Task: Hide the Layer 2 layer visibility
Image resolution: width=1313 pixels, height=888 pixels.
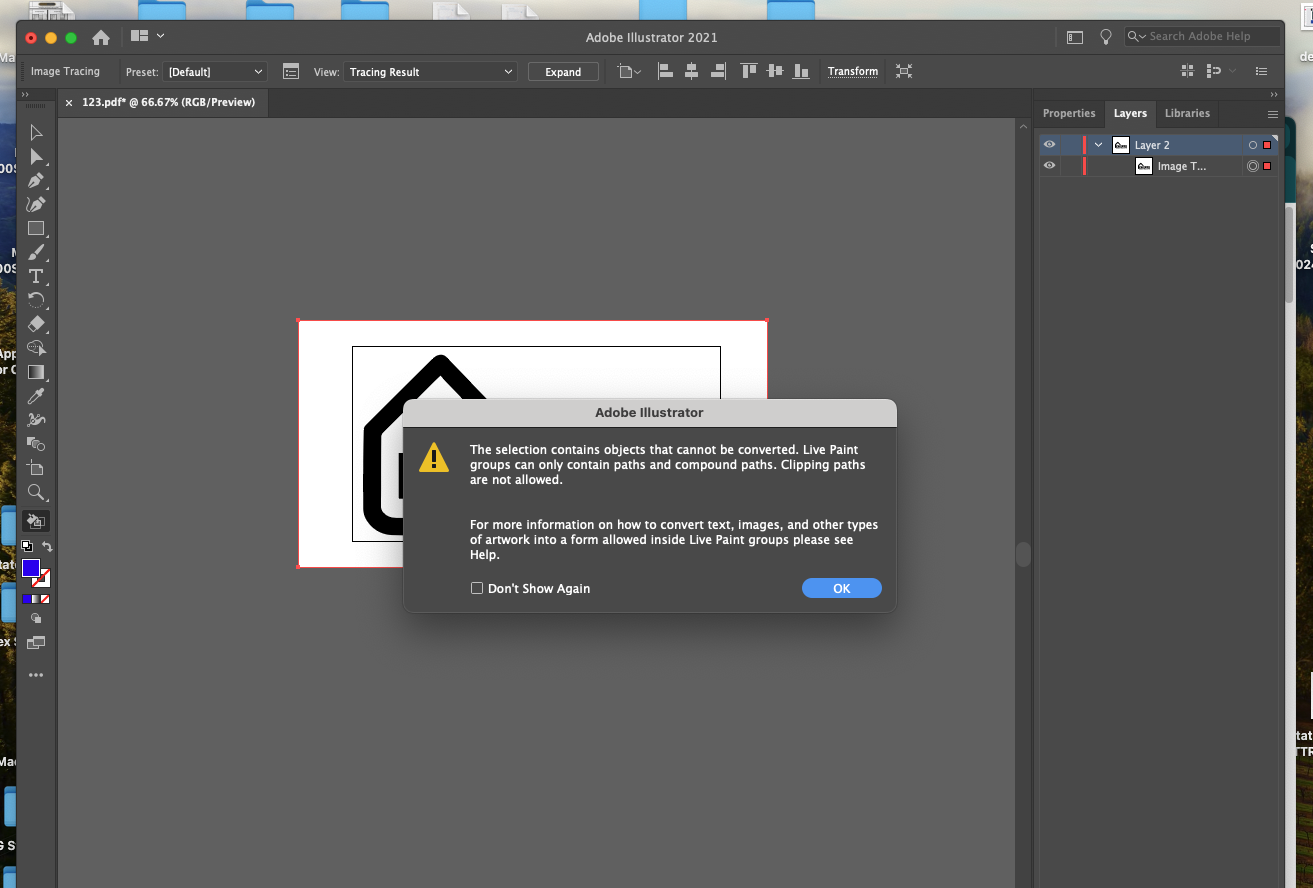Action: [x=1049, y=144]
